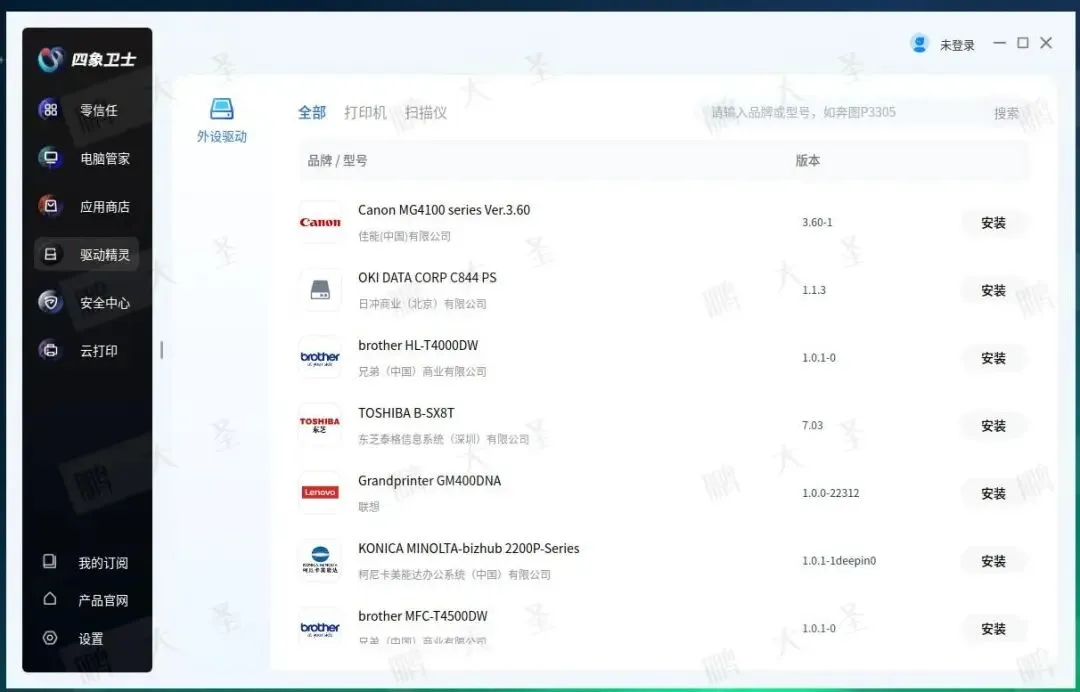Open the 设置 gear icon
The height and width of the screenshot is (692, 1080).
tap(50, 638)
